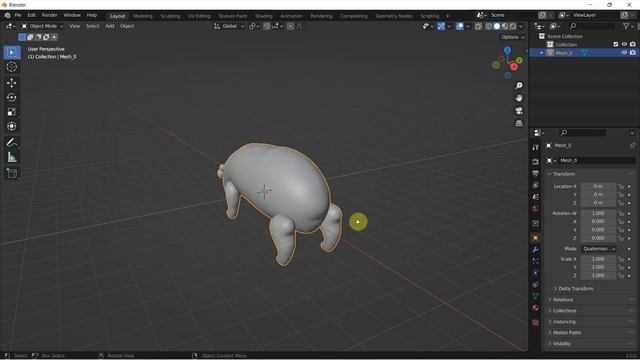Select the Rotate tool
The image size is (640, 360).
tap(11, 98)
